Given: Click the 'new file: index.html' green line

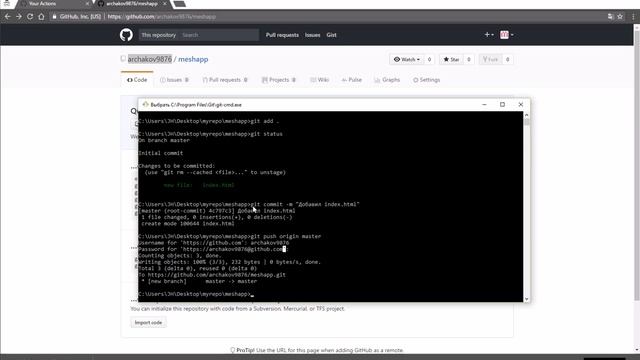Looking at the screenshot, I should coord(199,185).
